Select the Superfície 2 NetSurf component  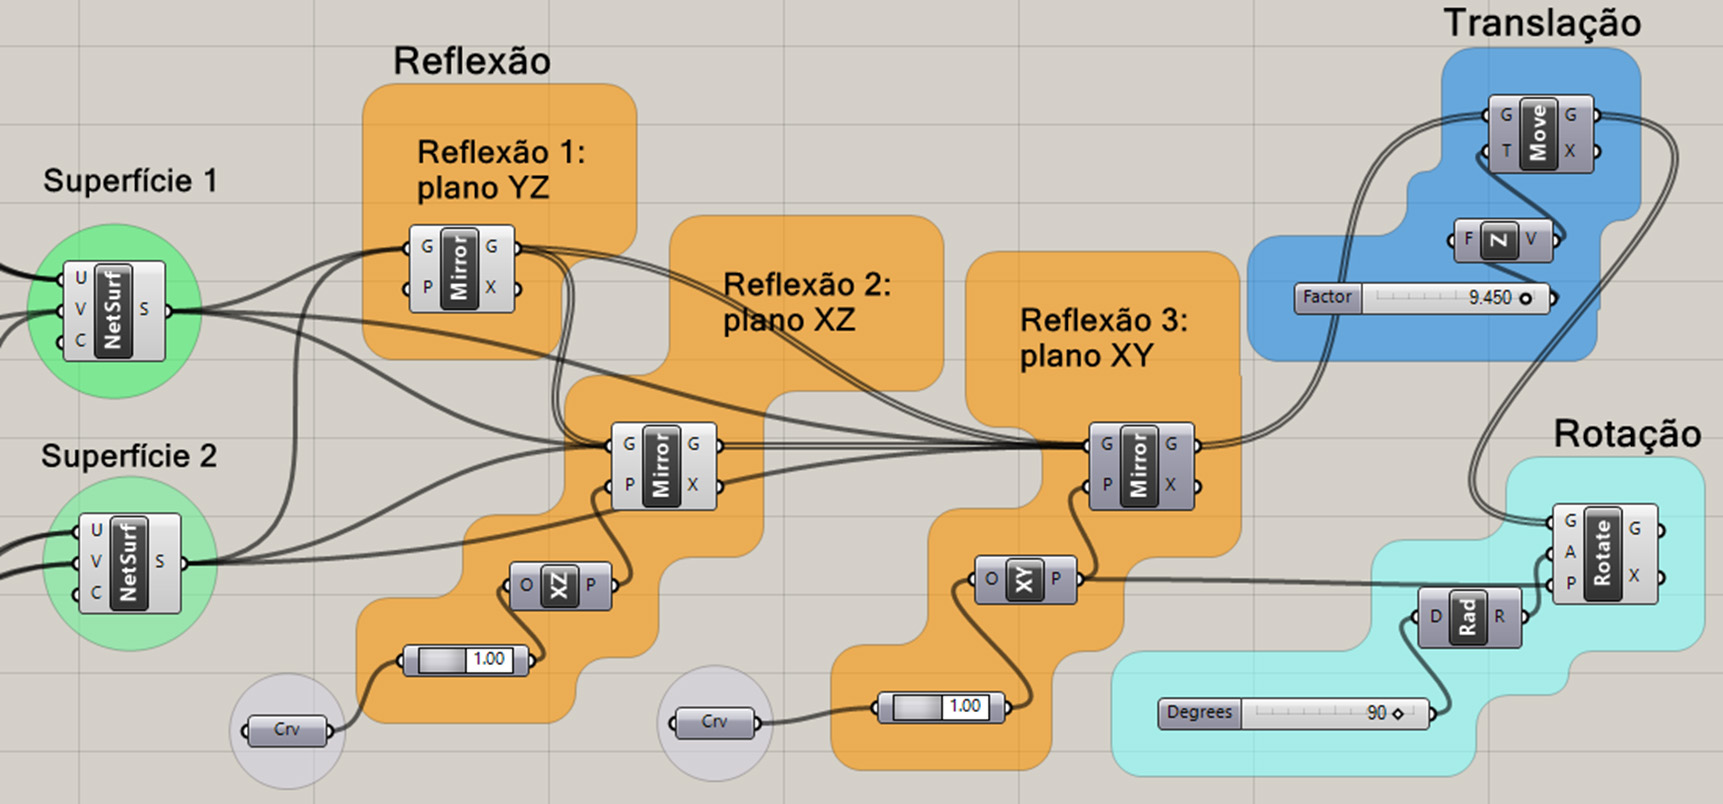(x=128, y=563)
